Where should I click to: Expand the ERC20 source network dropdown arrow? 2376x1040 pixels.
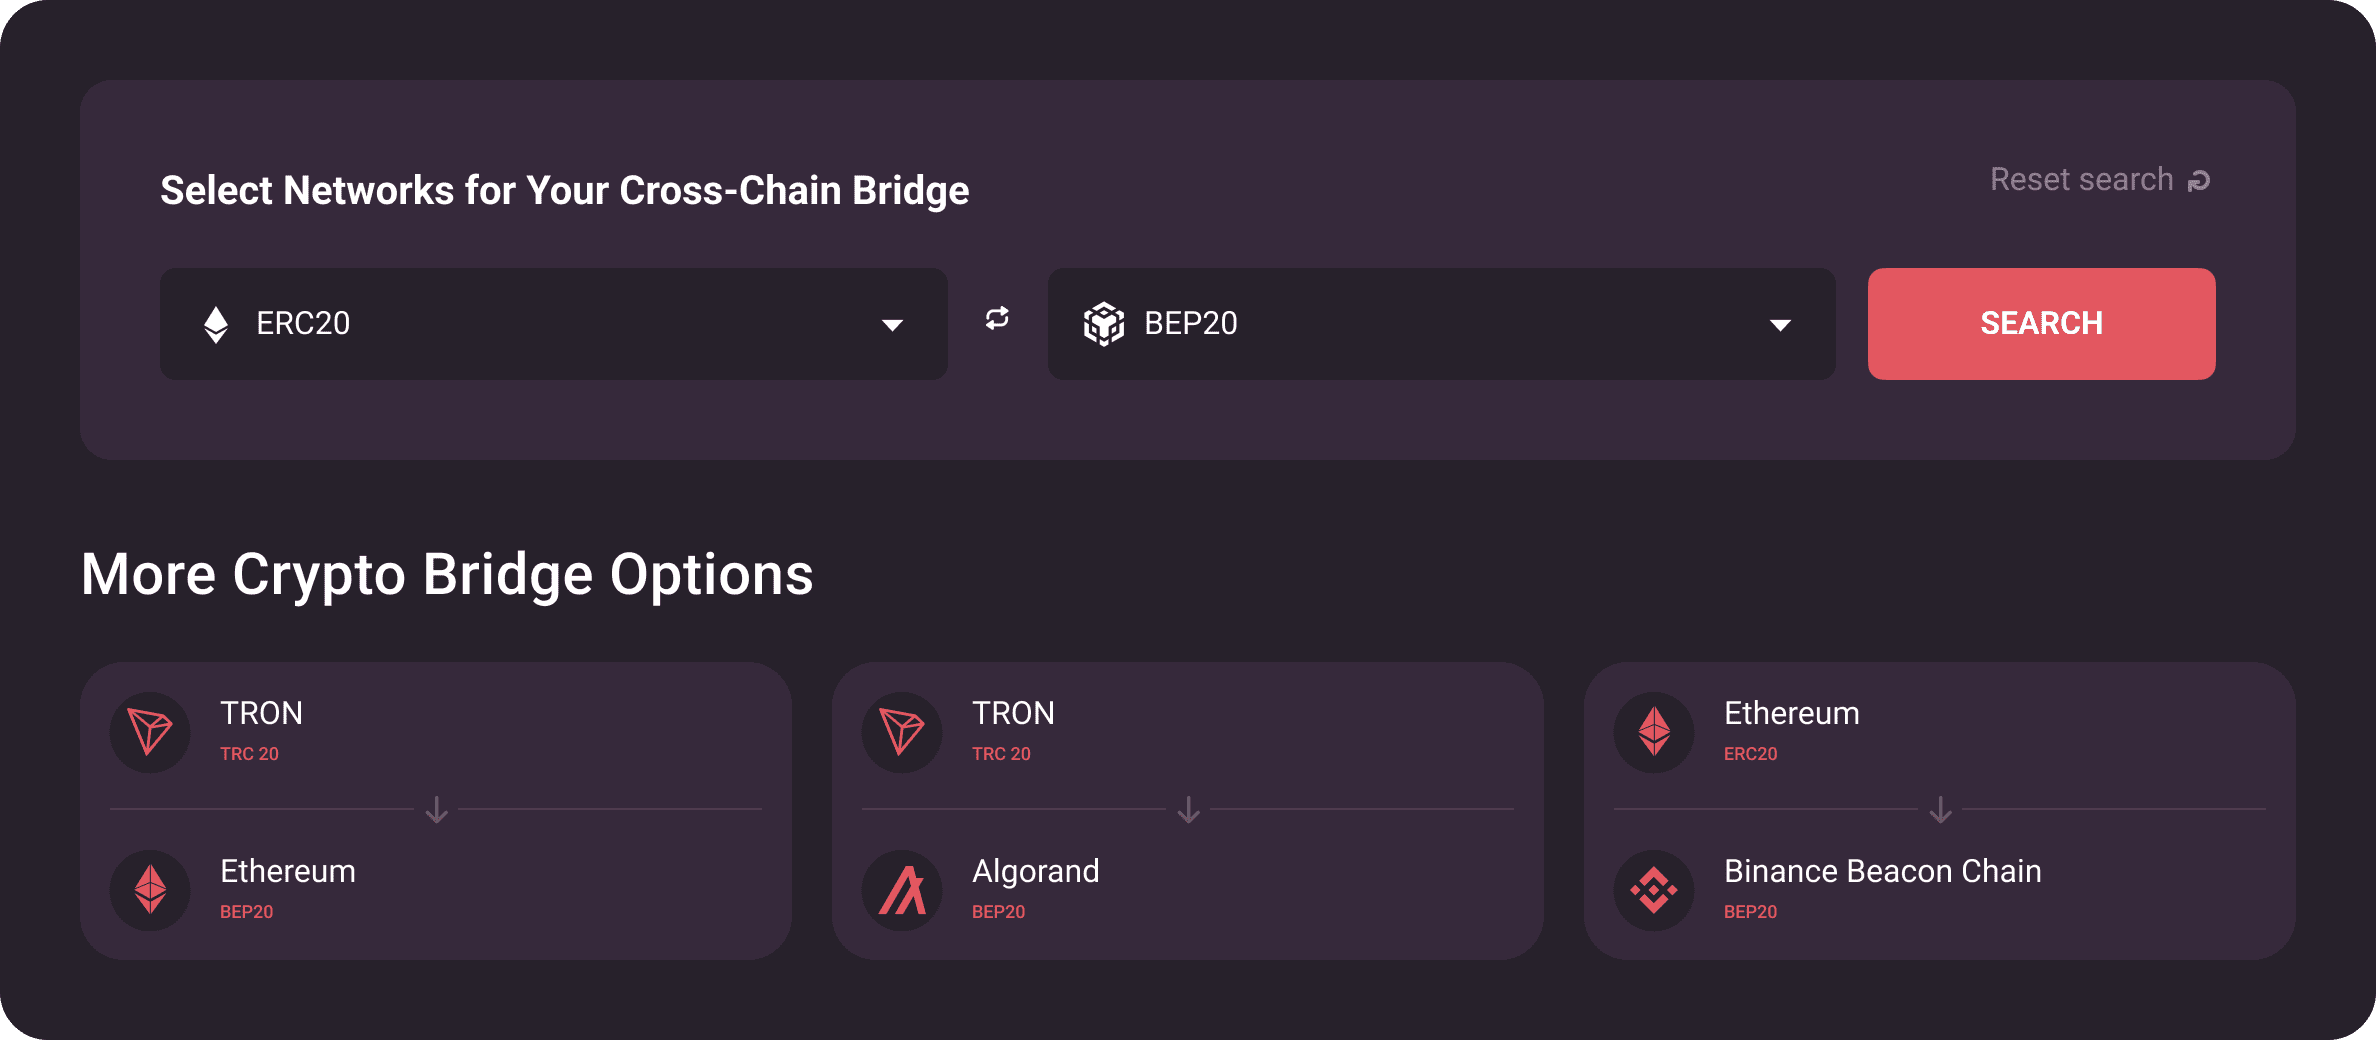[x=893, y=325]
